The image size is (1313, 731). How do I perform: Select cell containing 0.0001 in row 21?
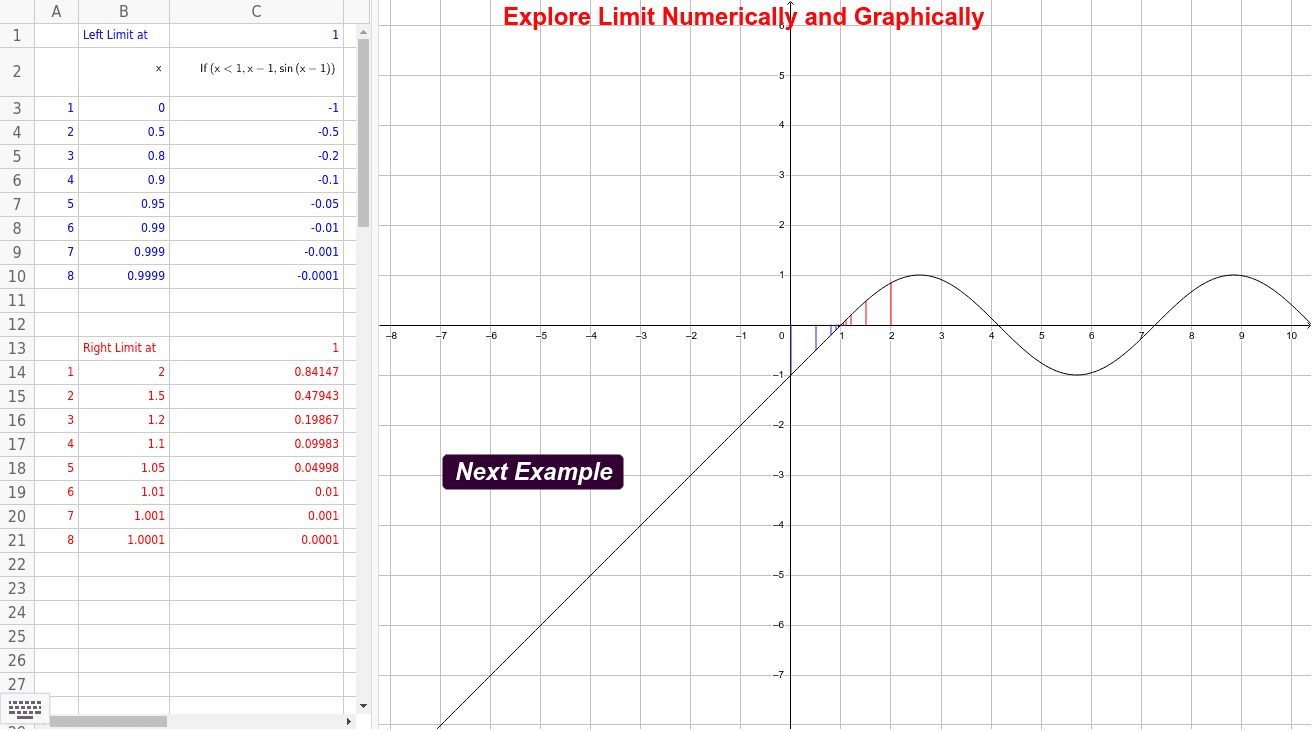tap(257, 540)
